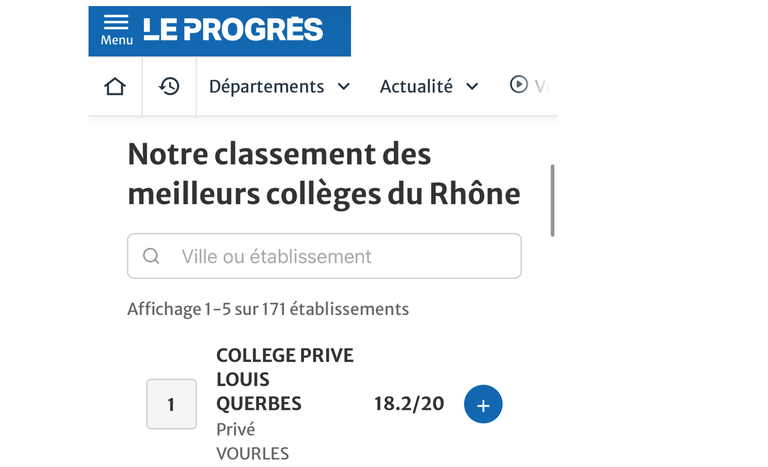
Task: Focus the 'Ville ou établissement' search field
Action: [x=340, y=256]
